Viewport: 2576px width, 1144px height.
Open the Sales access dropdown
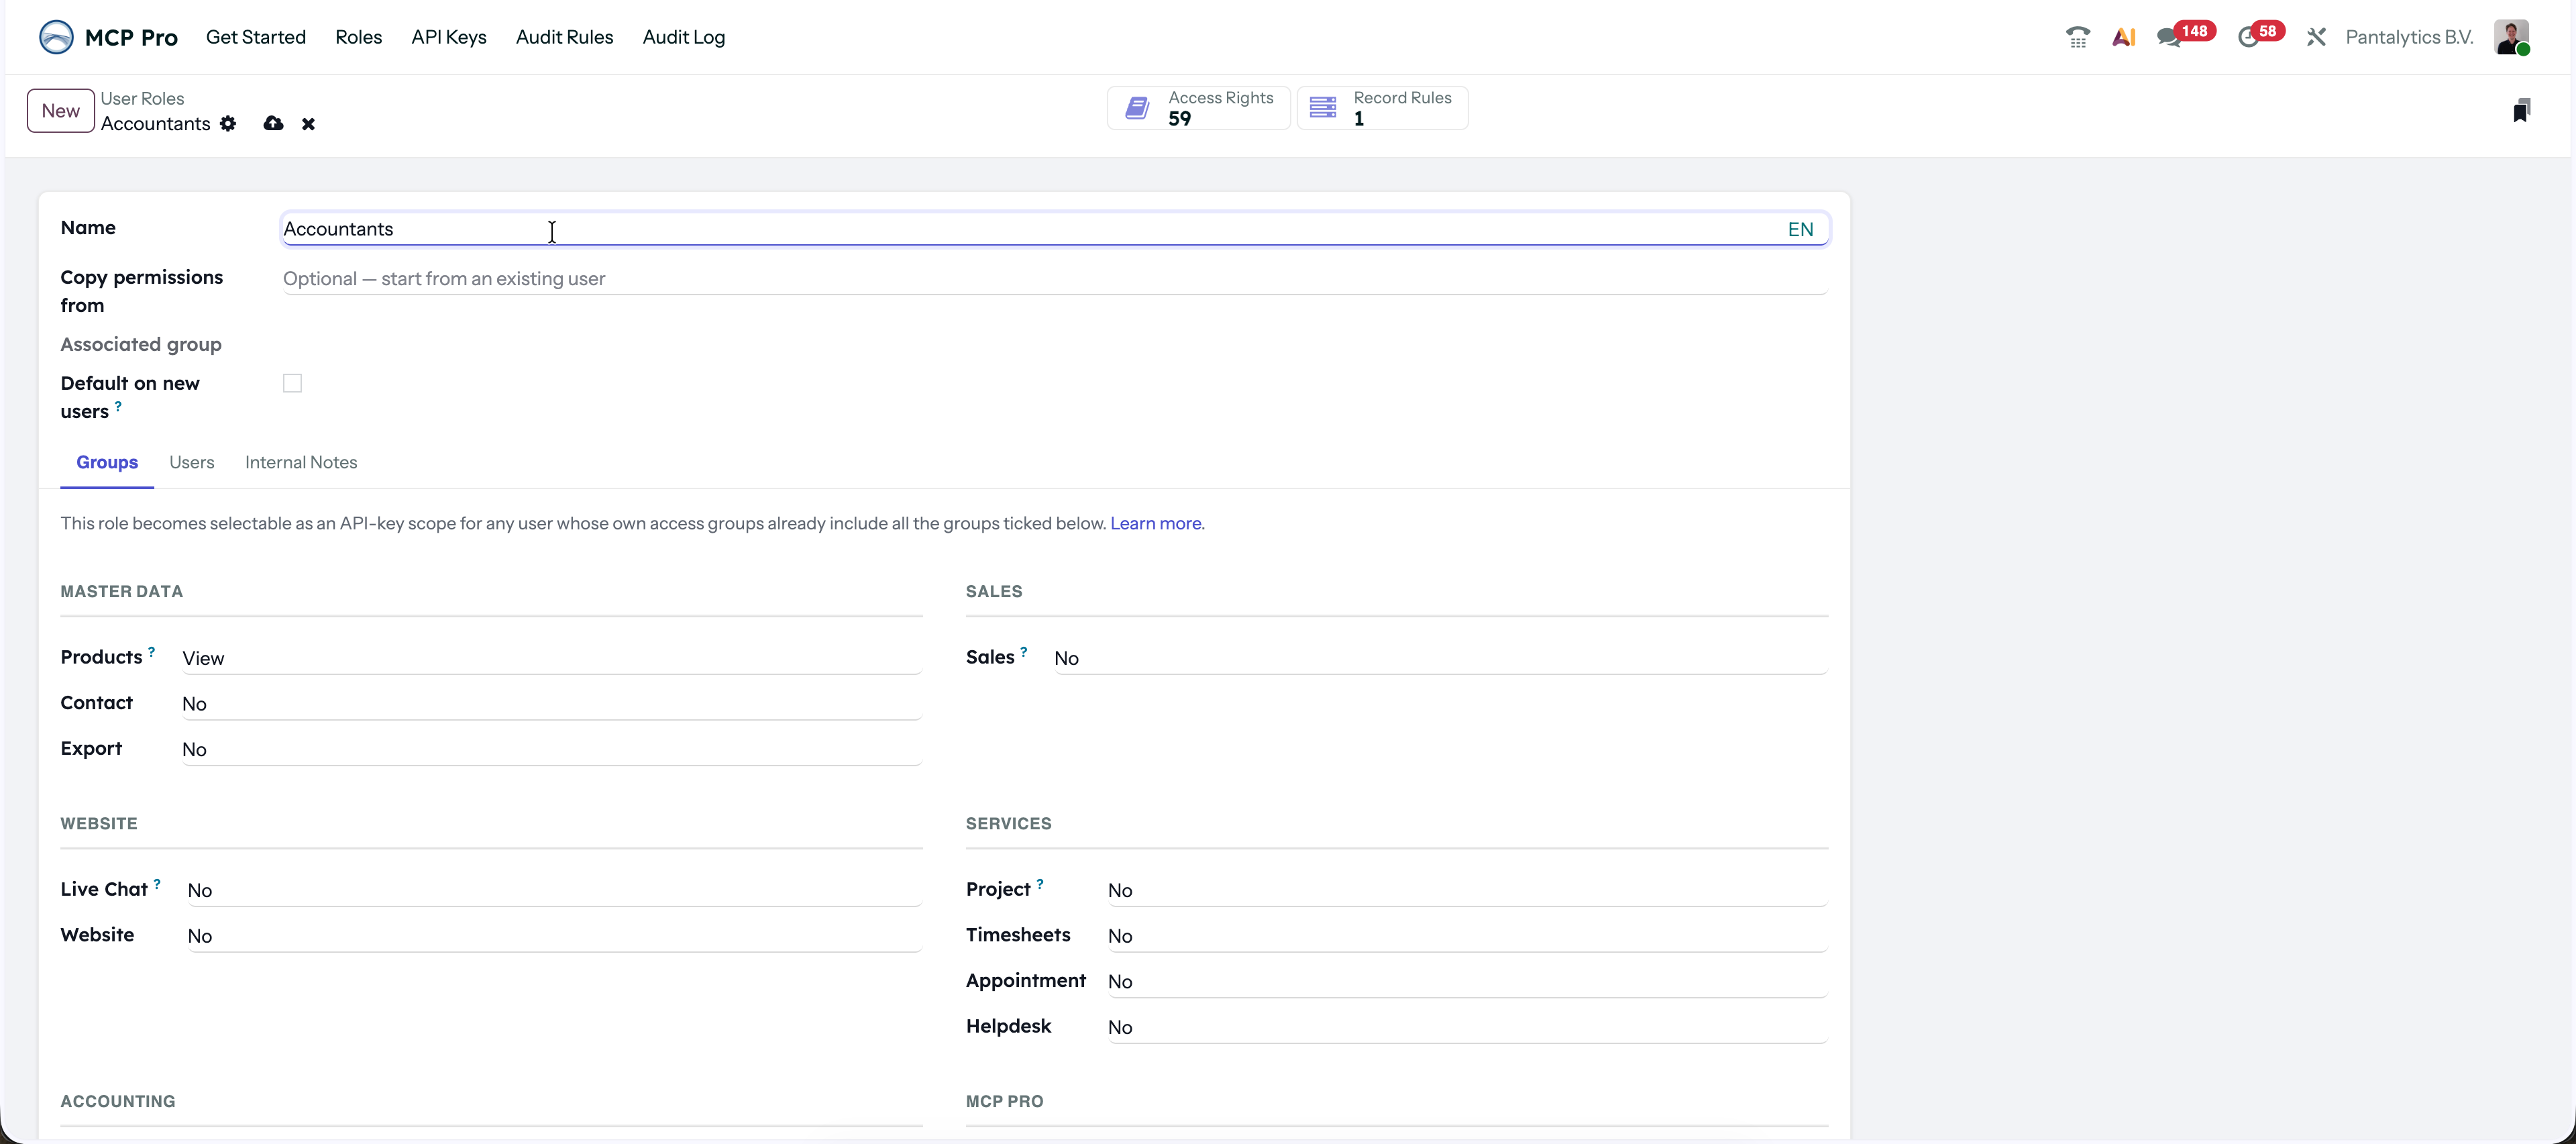click(x=1440, y=658)
